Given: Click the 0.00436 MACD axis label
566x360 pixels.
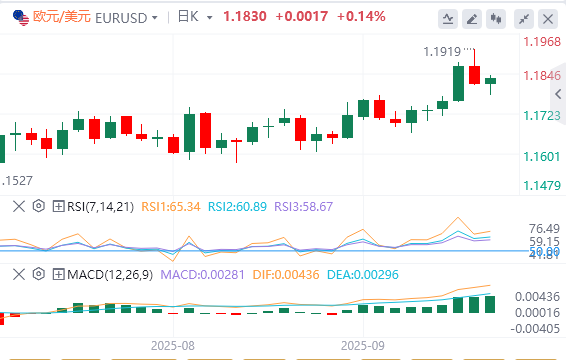Looking at the screenshot, I should click(x=537, y=297).
